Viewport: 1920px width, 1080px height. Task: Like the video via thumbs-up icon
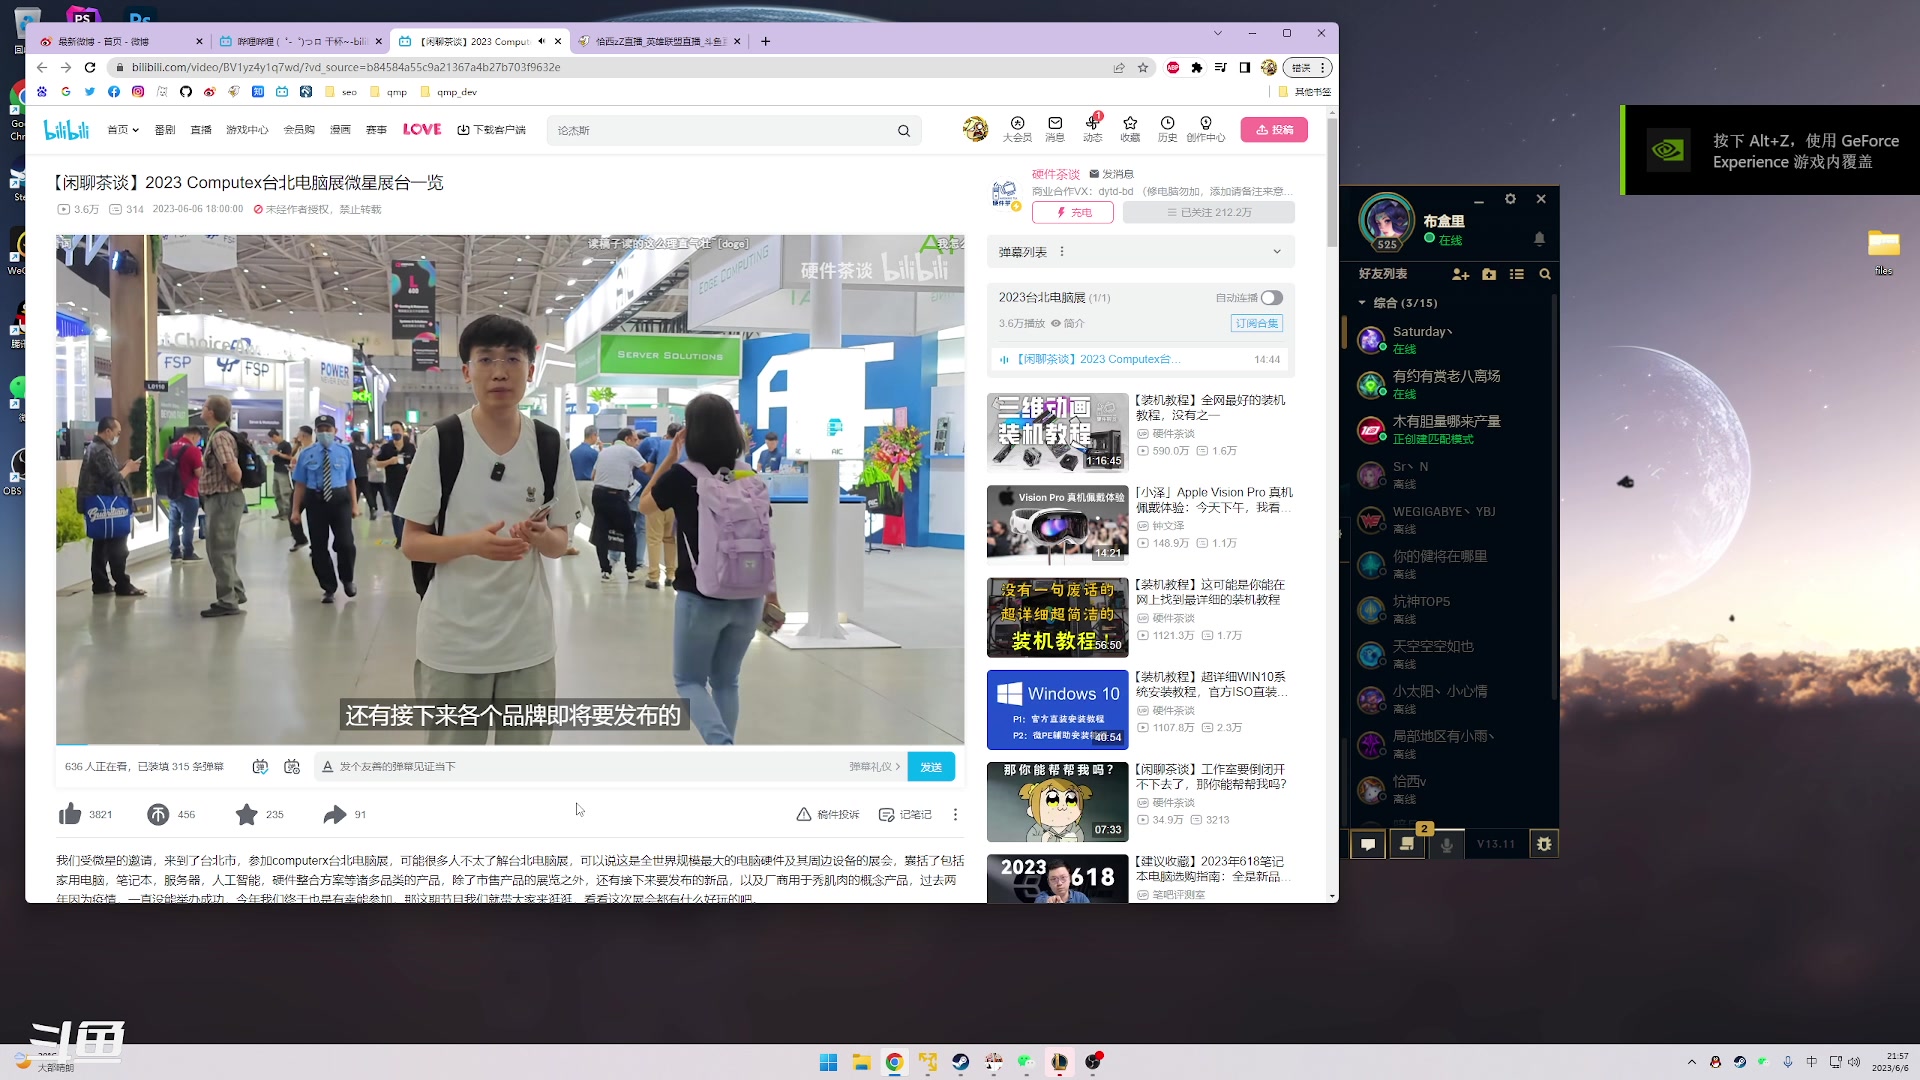coord(70,814)
